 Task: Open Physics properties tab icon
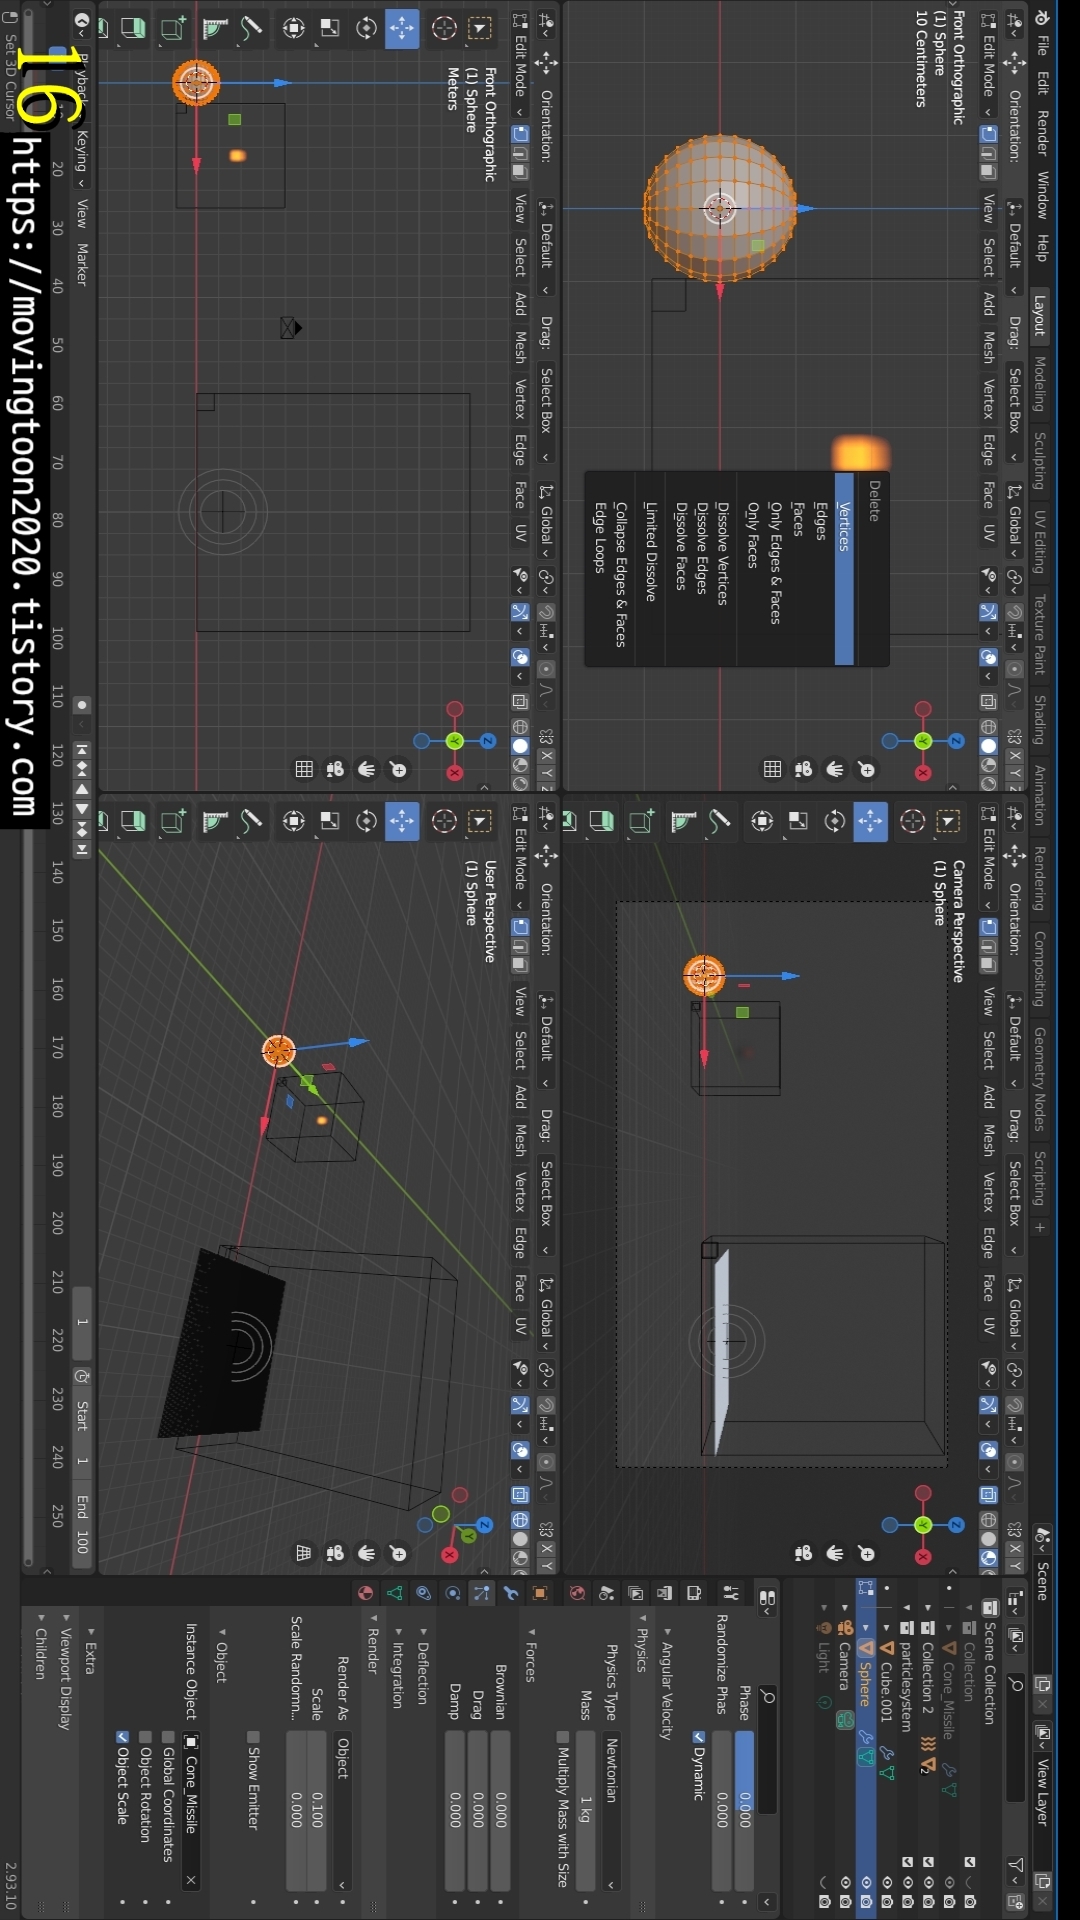[453, 1593]
